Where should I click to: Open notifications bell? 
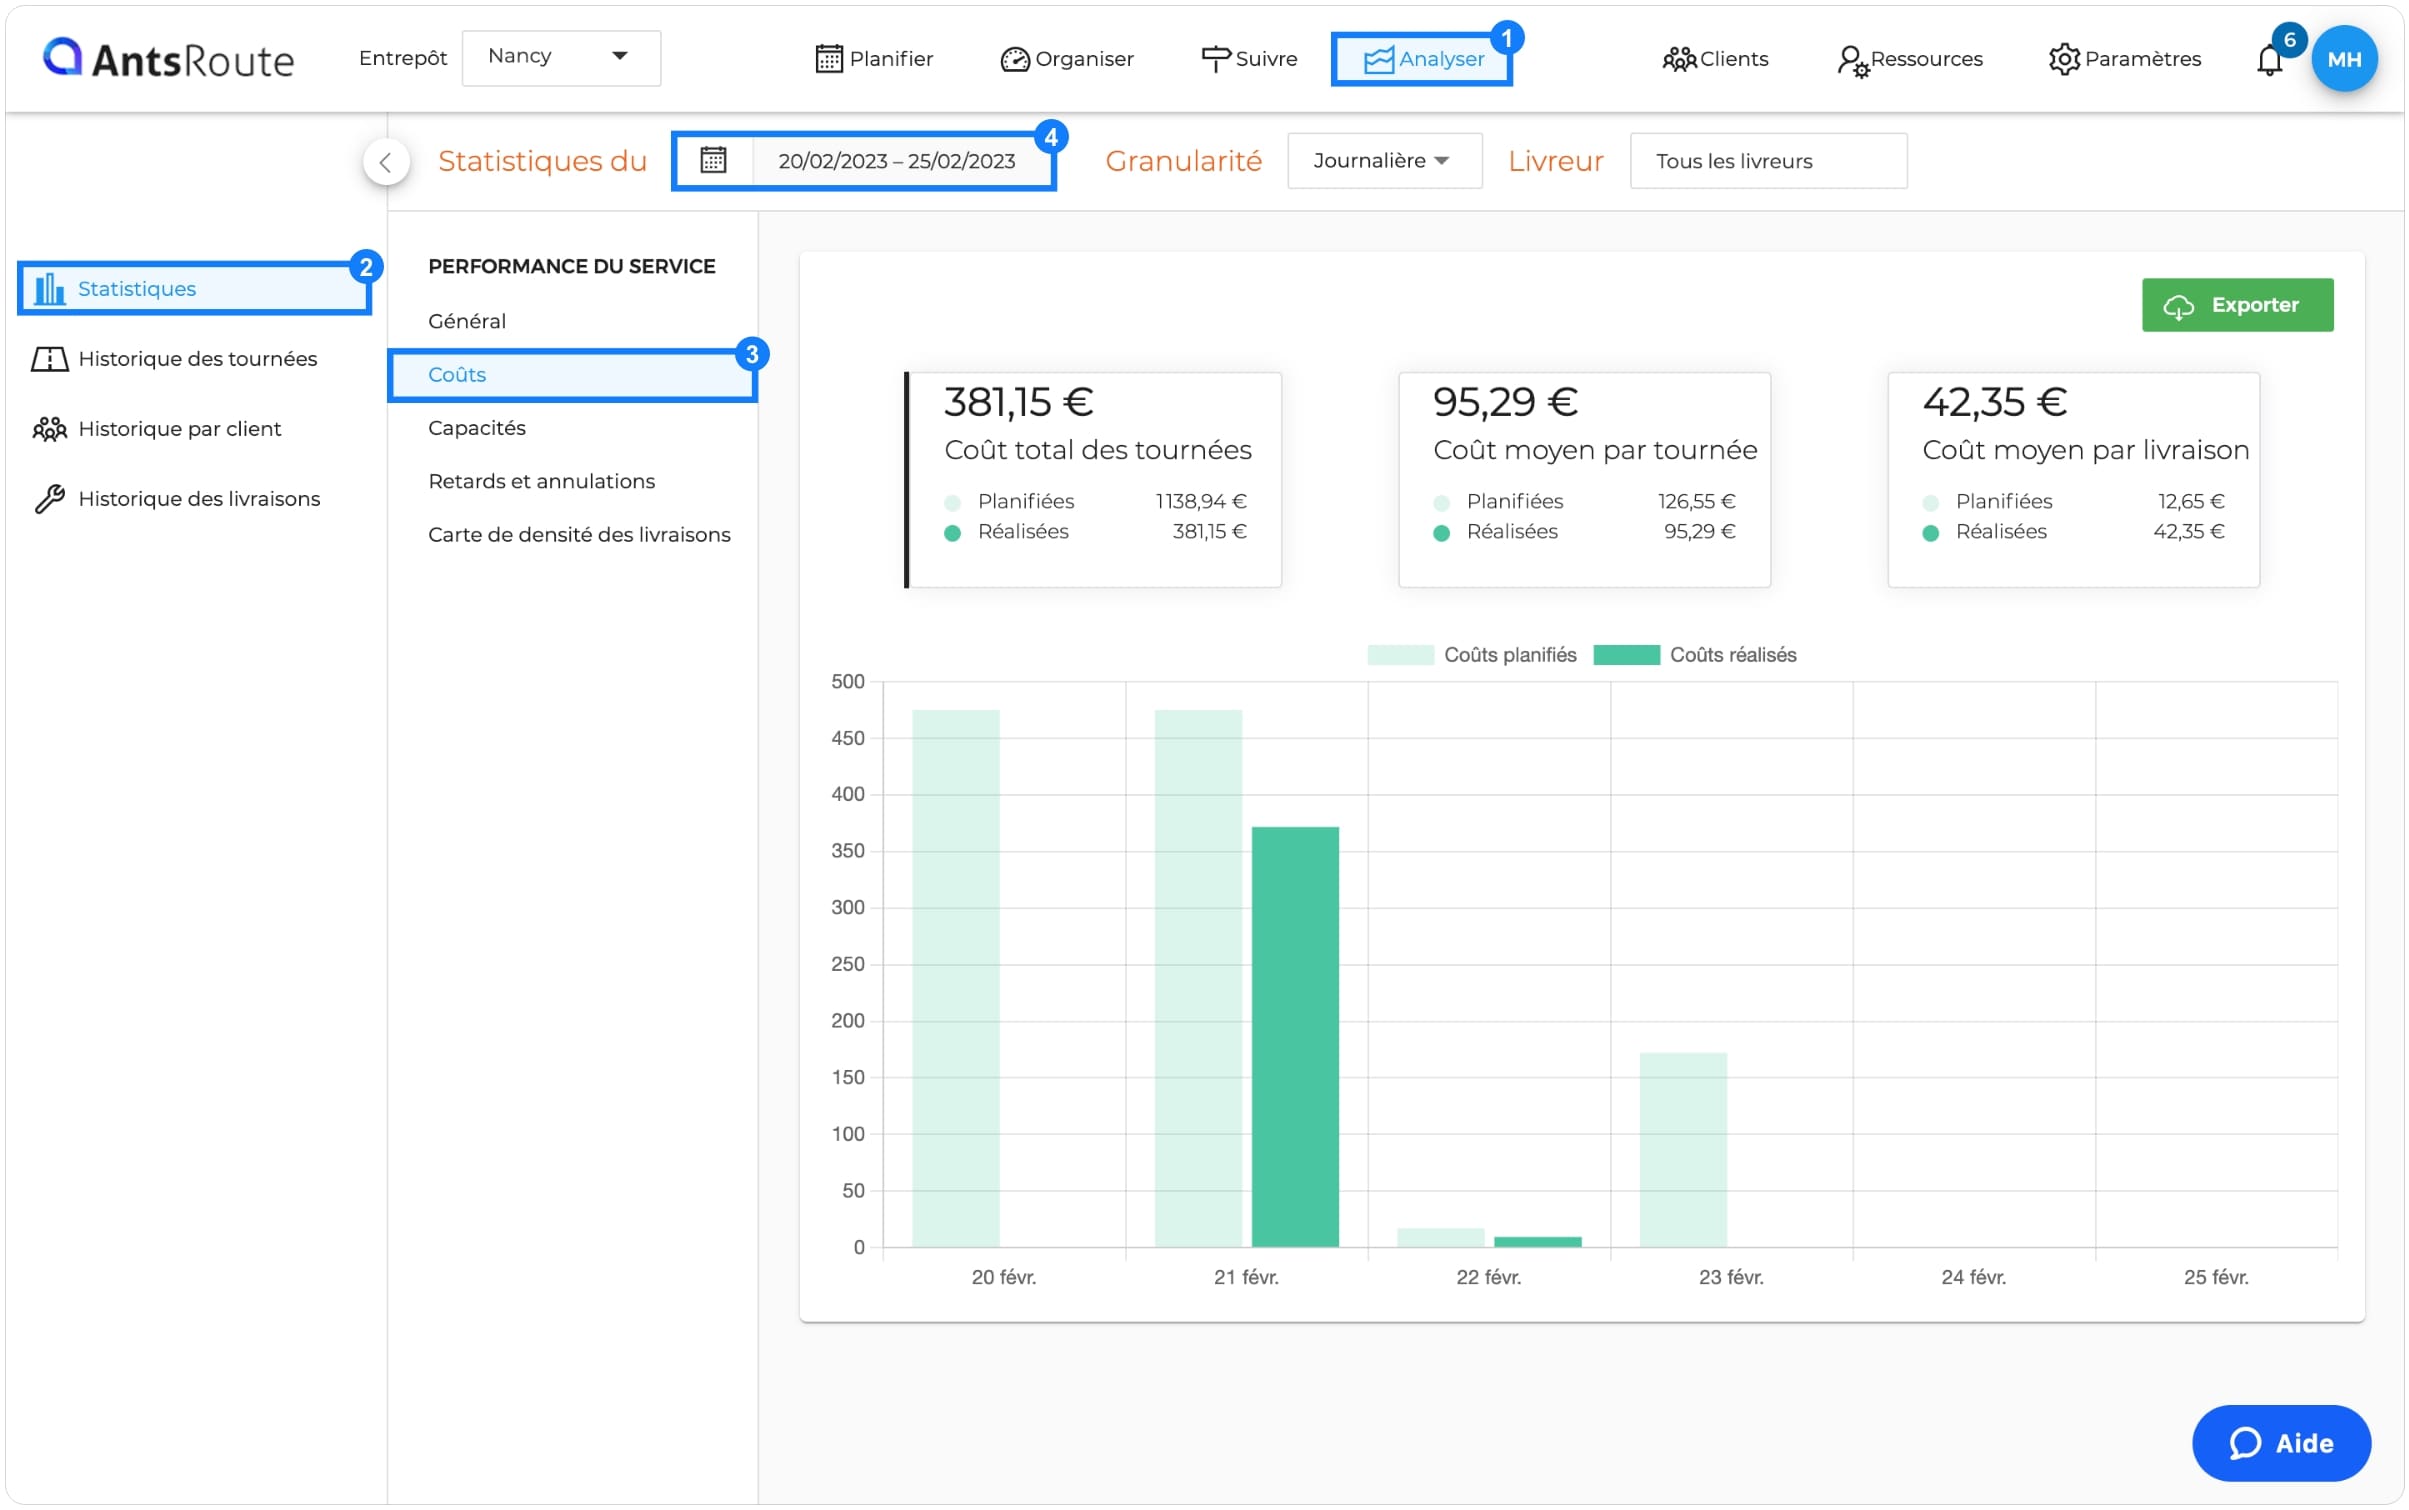2269,61
